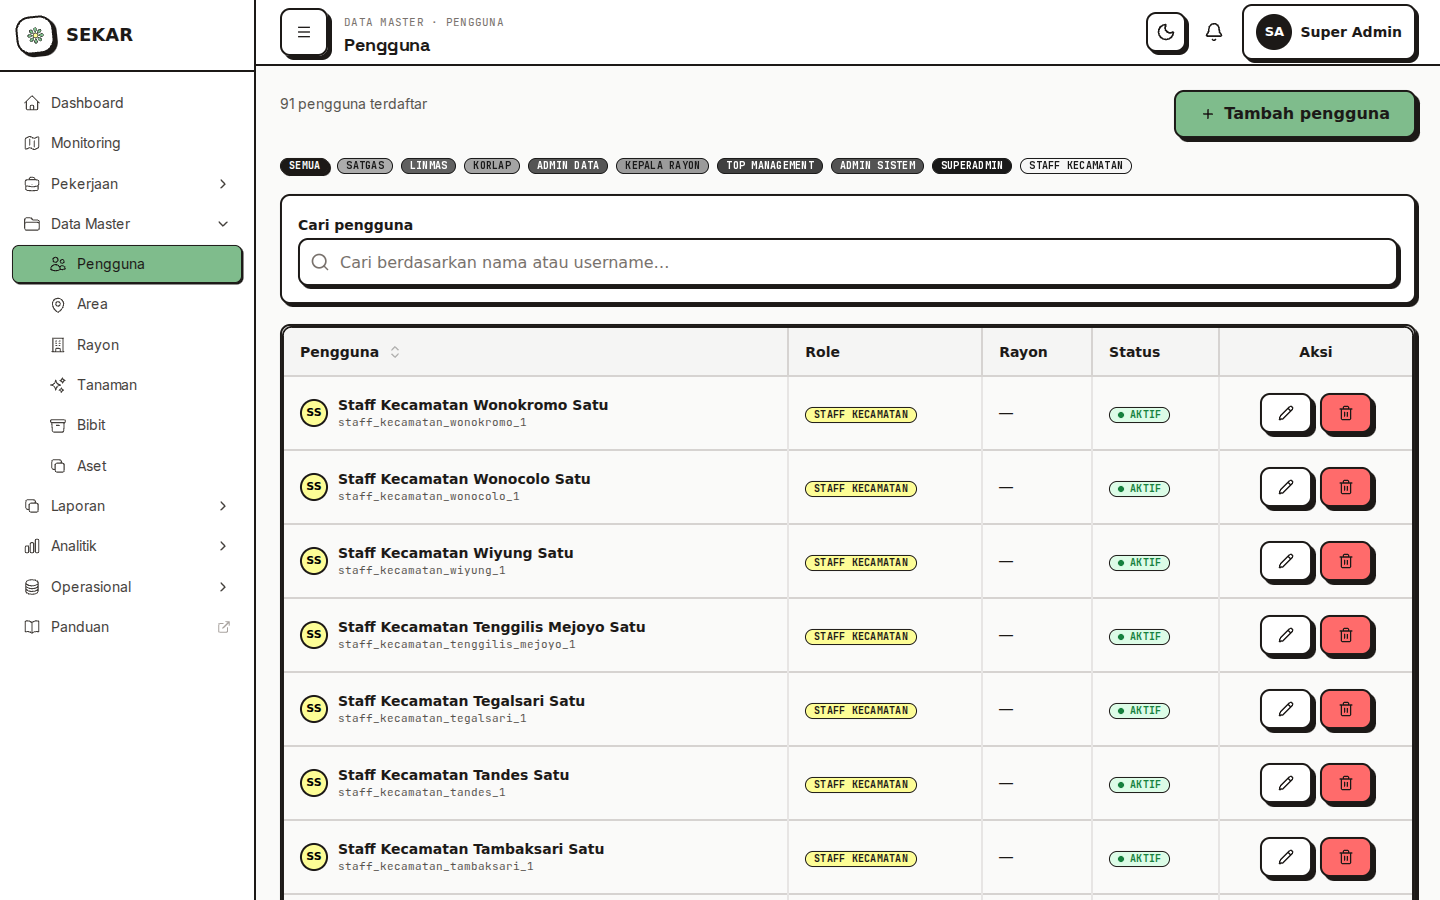Focus the Cari pengguna search field

coord(848,262)
